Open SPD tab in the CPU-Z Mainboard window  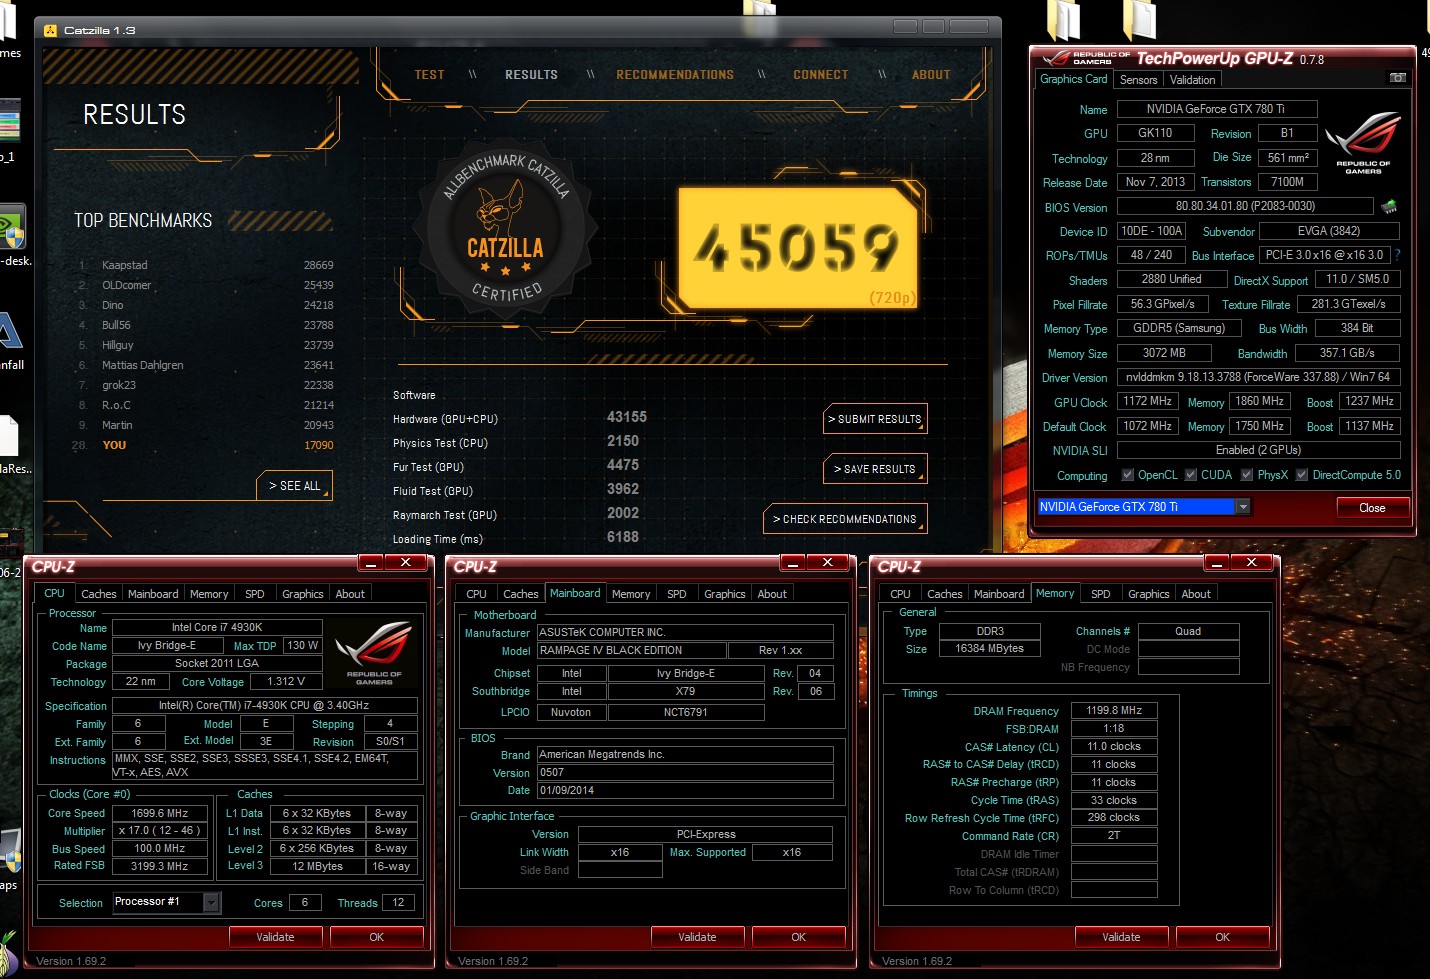677,594
